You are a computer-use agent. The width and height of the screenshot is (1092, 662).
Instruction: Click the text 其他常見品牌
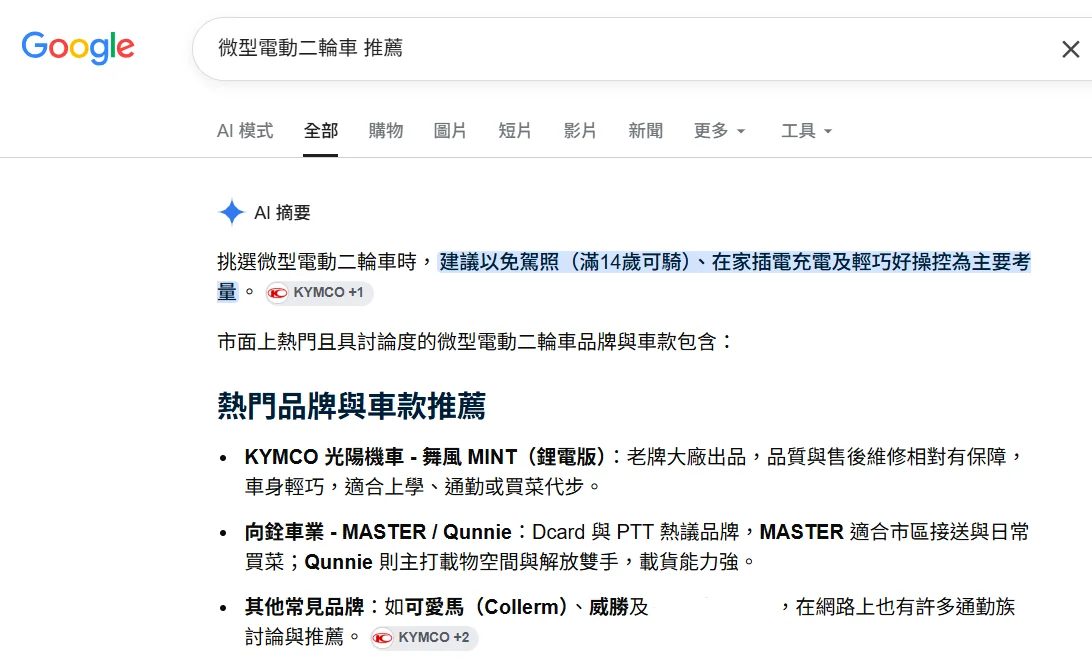point(304,607)
